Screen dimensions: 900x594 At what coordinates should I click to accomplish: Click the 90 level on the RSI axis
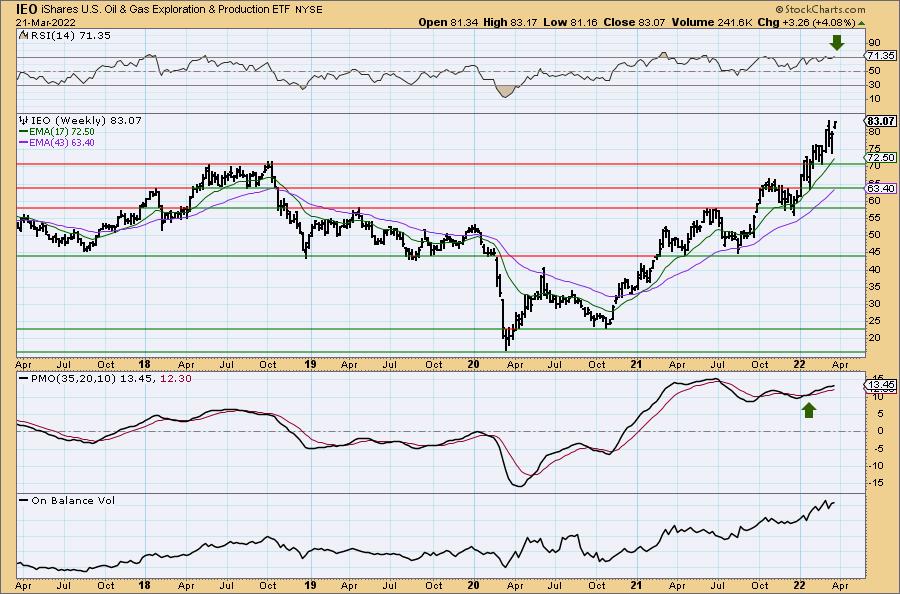click(x=875, y=42)
